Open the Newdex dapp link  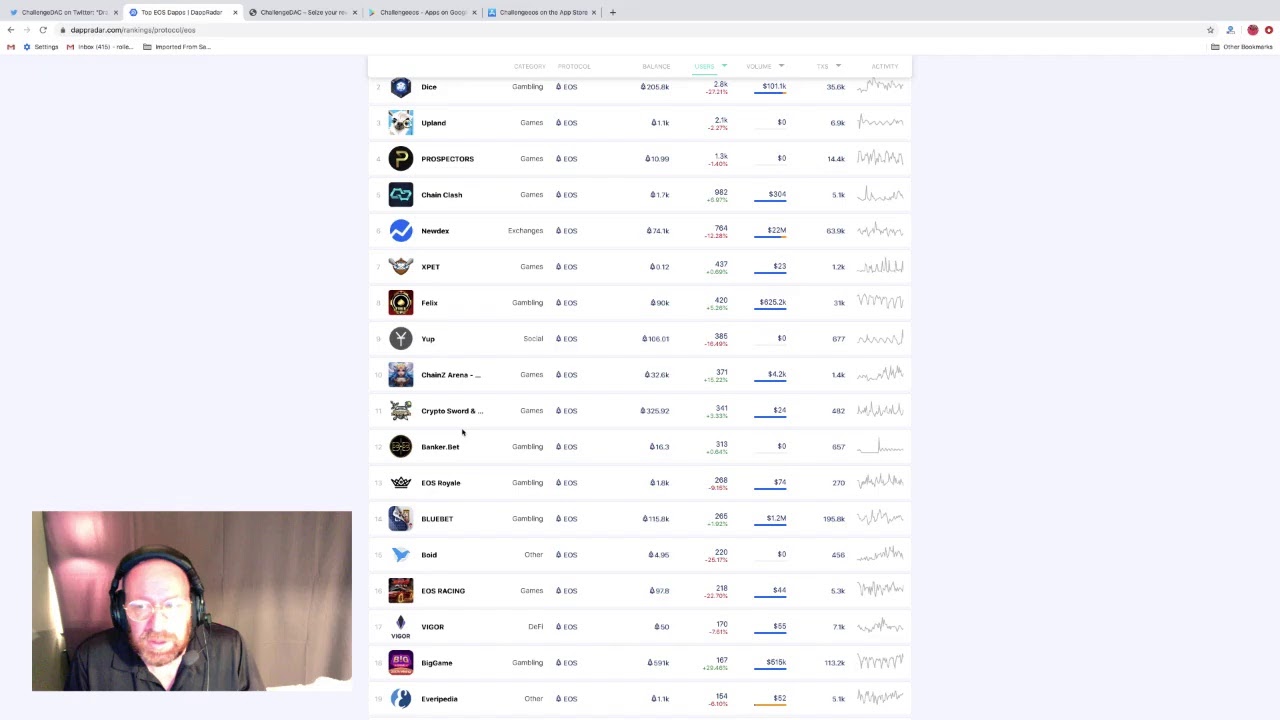(435, 231)
